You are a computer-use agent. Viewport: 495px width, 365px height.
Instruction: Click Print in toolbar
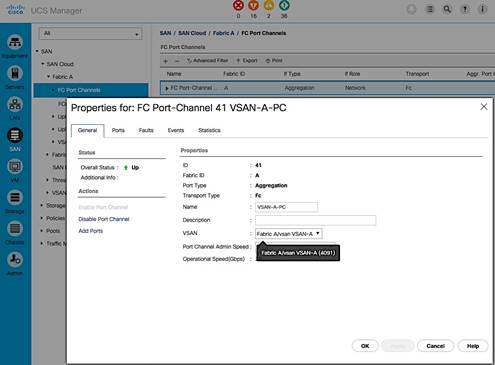pyautogui.click(x=274, y=61)
